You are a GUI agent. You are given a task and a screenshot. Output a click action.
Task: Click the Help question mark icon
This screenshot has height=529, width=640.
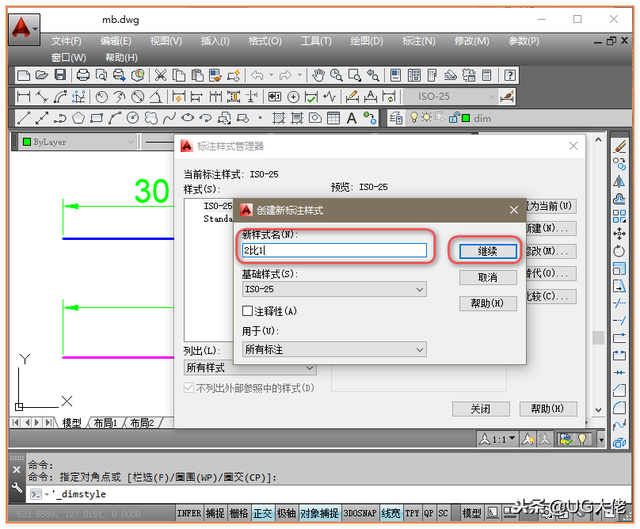coord(510,75)
